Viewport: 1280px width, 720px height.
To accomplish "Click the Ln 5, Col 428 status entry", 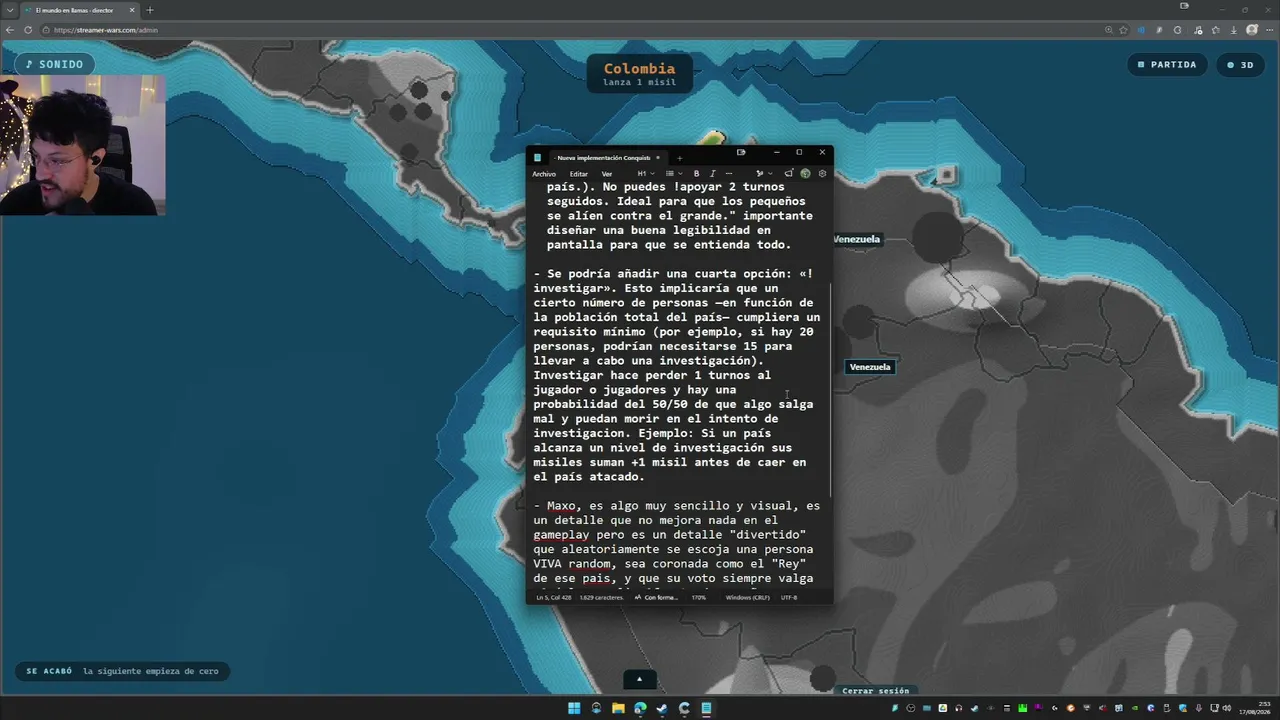I will [553, 597].
